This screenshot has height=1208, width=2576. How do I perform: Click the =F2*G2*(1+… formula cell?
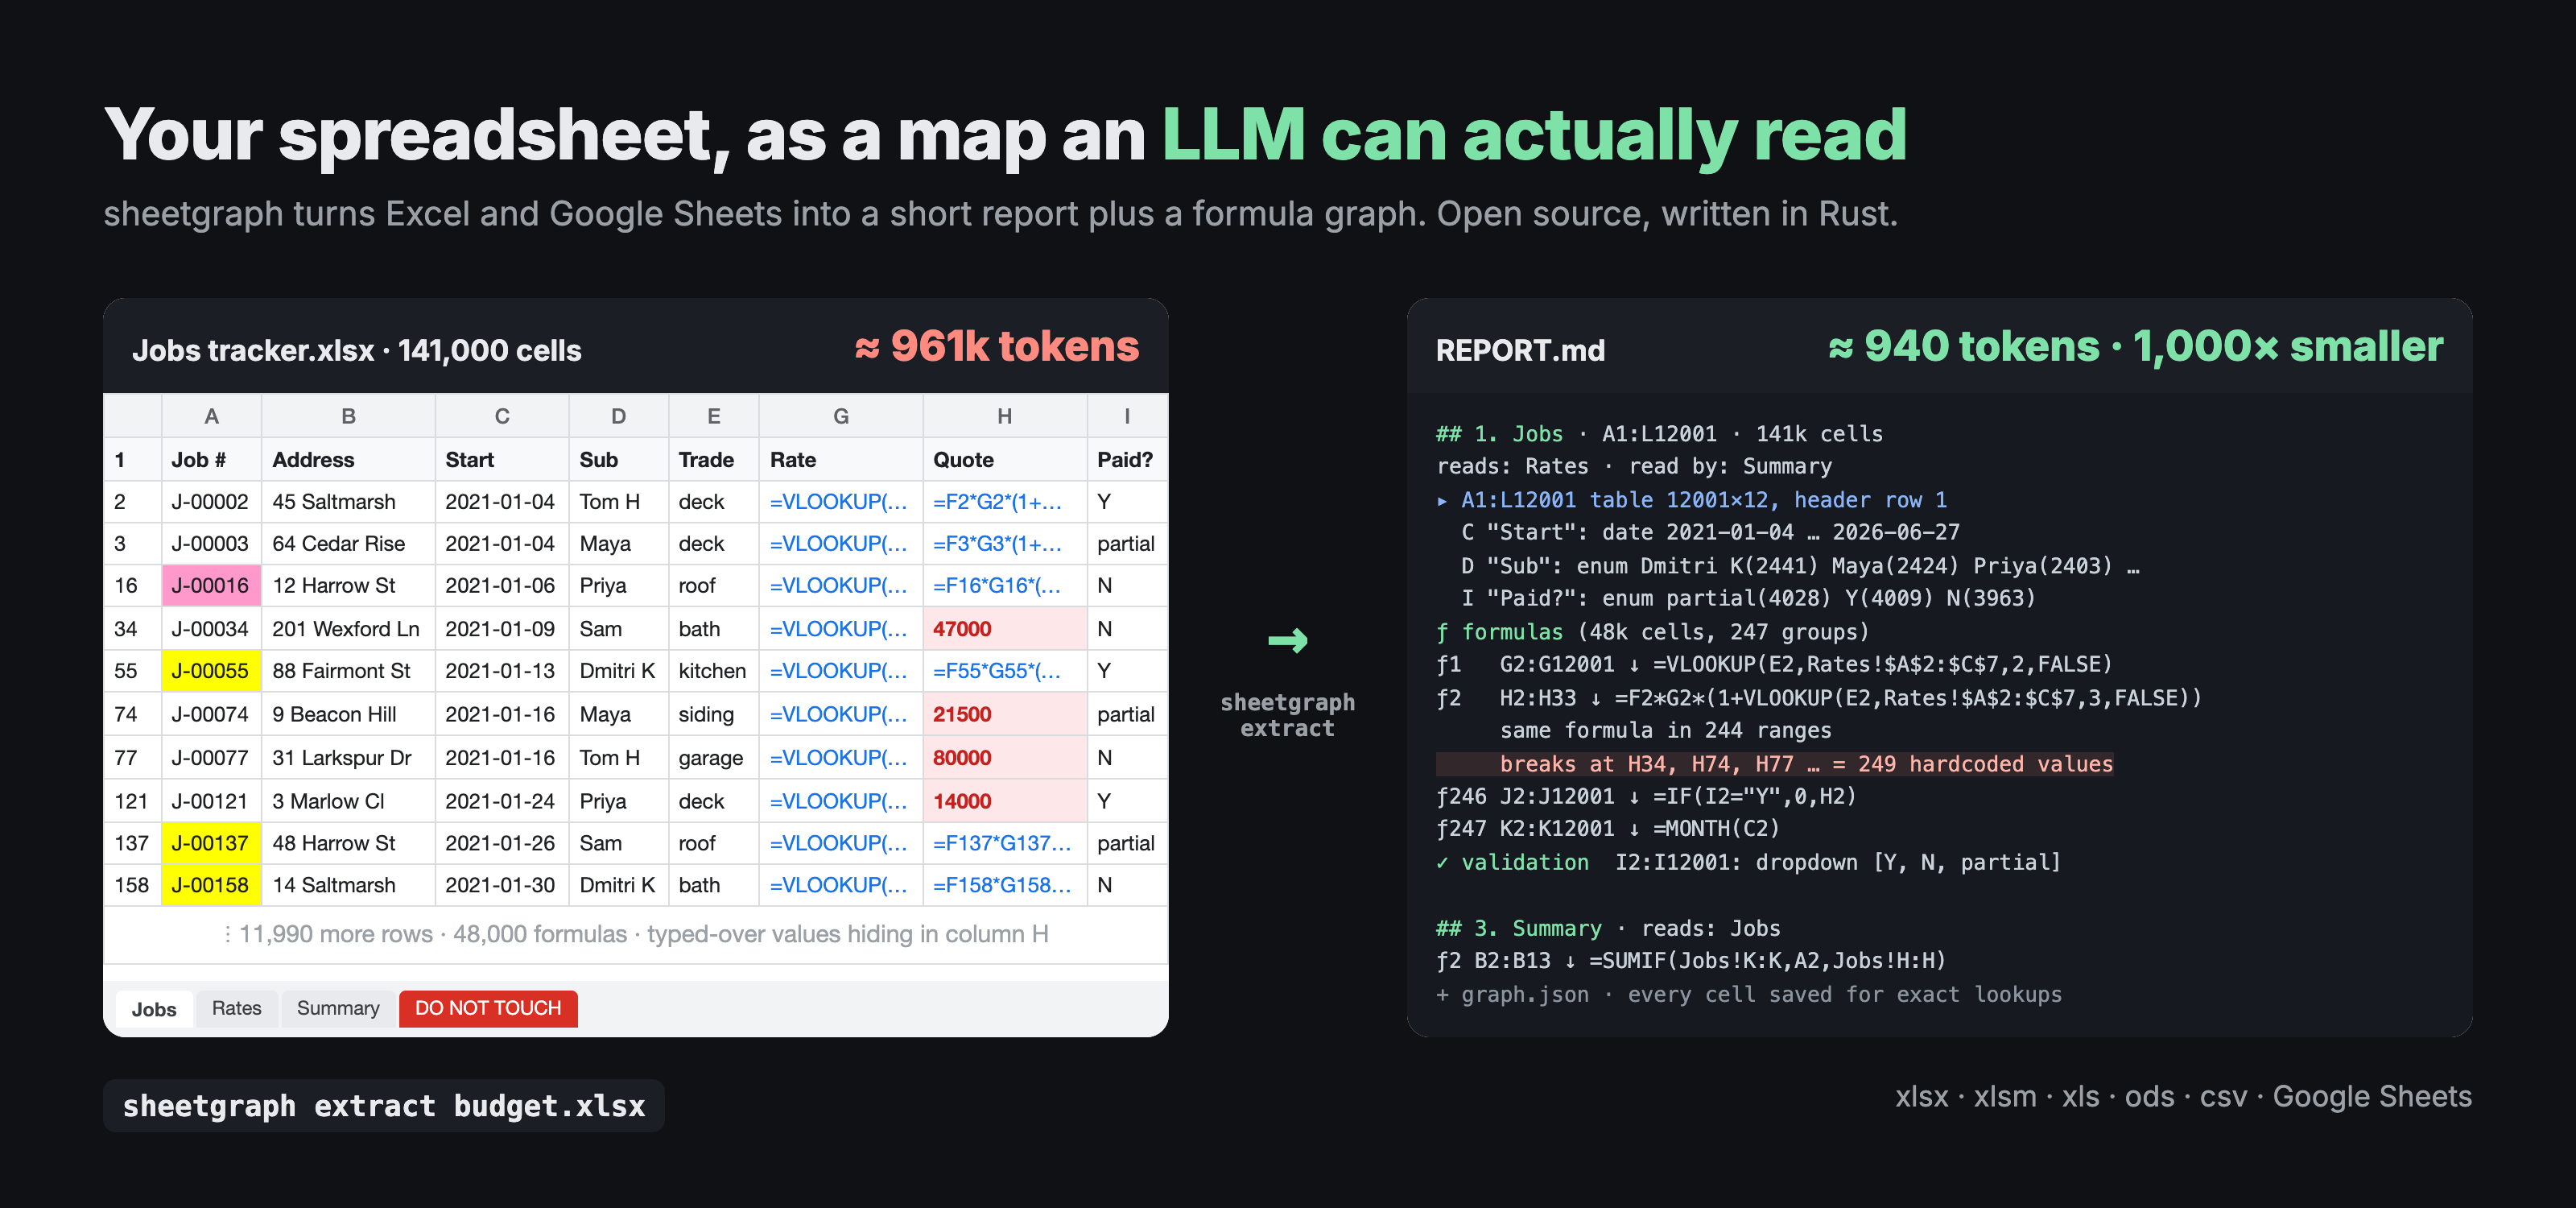1004,502
